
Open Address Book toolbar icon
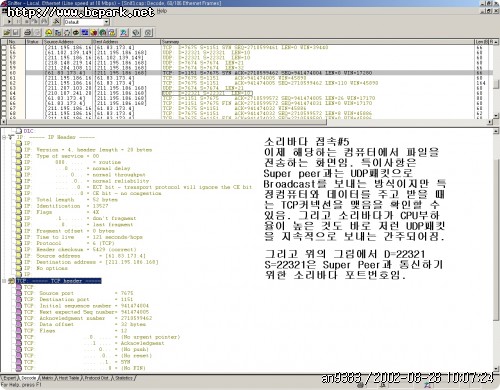(x=136, y=32)
